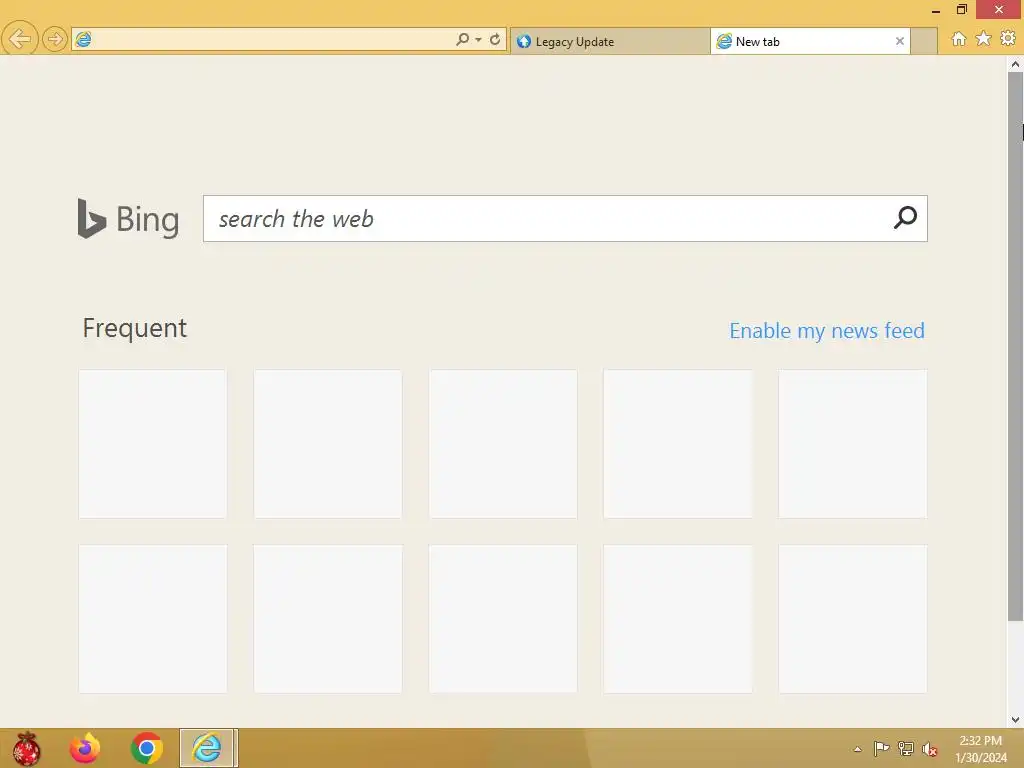Click the scrollbar up arrow
Image resolution: width=1024 pixels, height=768 pixels.
[x=1015, y=64]
